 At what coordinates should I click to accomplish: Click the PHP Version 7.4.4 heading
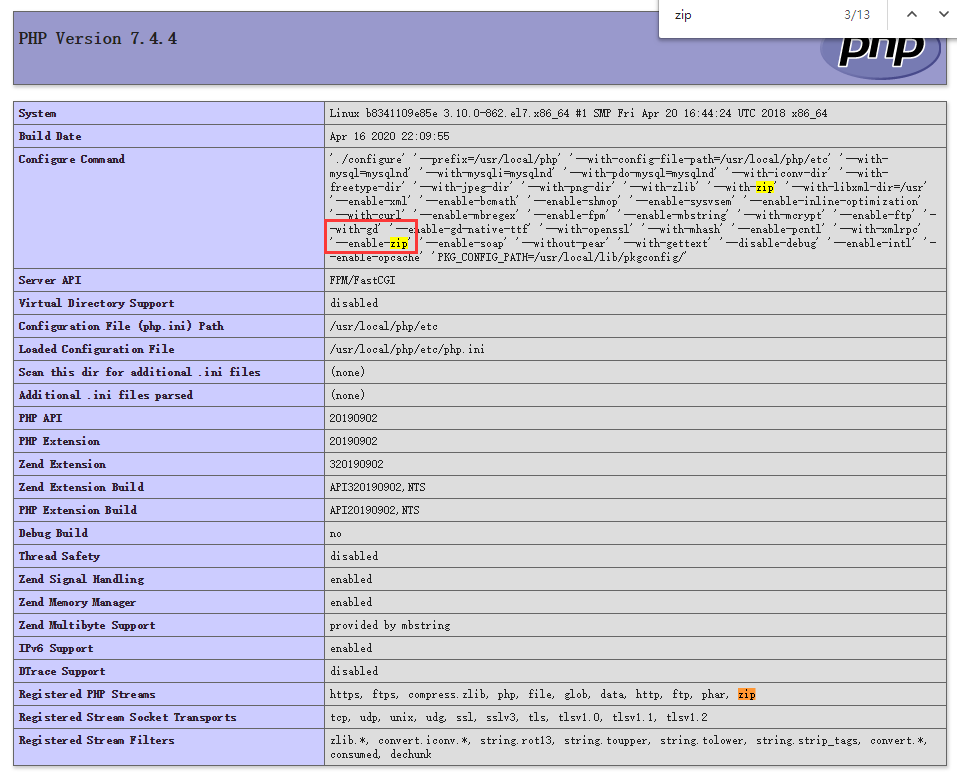(x=98, y=39)
